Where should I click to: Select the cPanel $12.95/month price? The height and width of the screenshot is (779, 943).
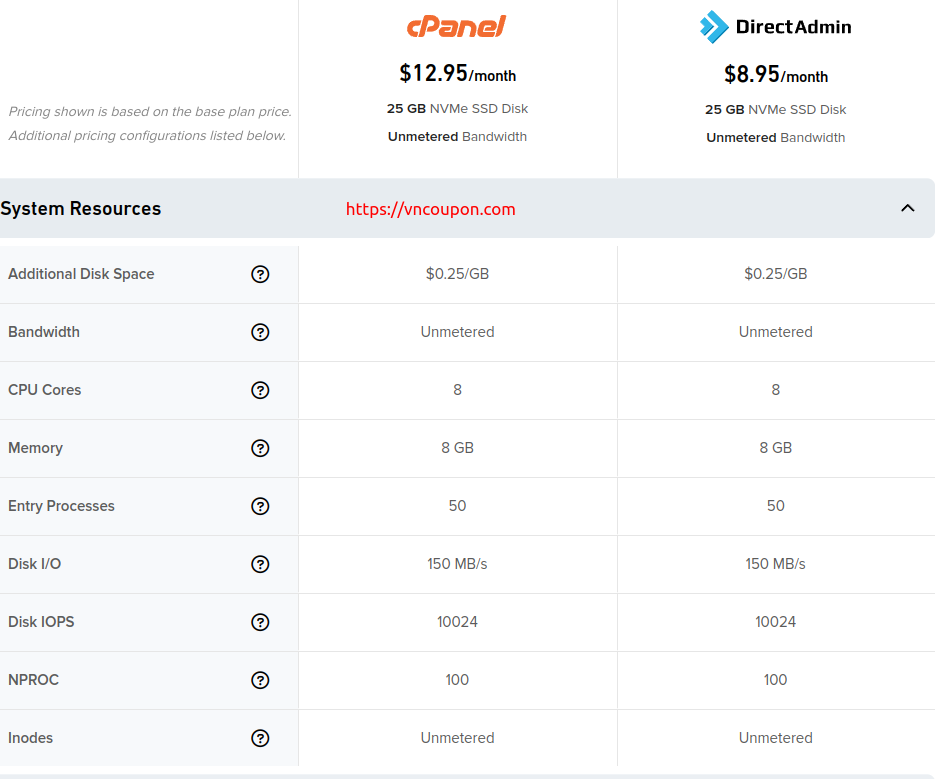458,73
